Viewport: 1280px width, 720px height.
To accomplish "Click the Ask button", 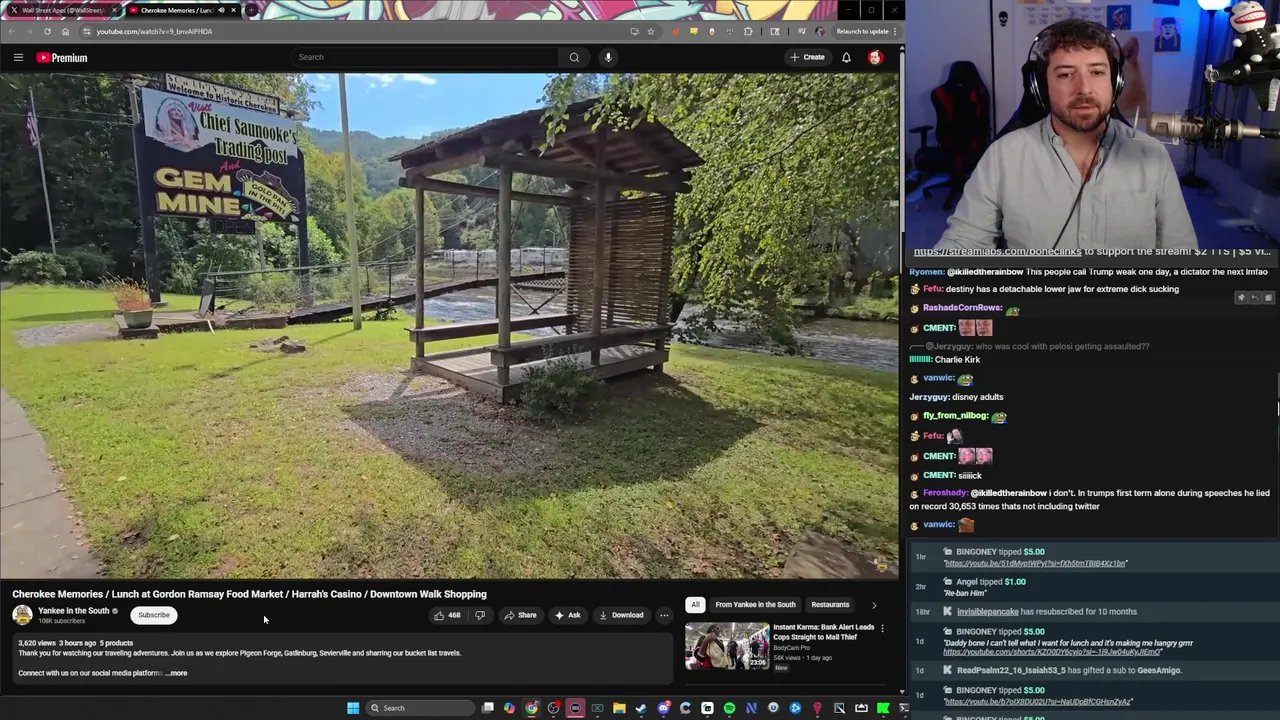I will (568, 615).
